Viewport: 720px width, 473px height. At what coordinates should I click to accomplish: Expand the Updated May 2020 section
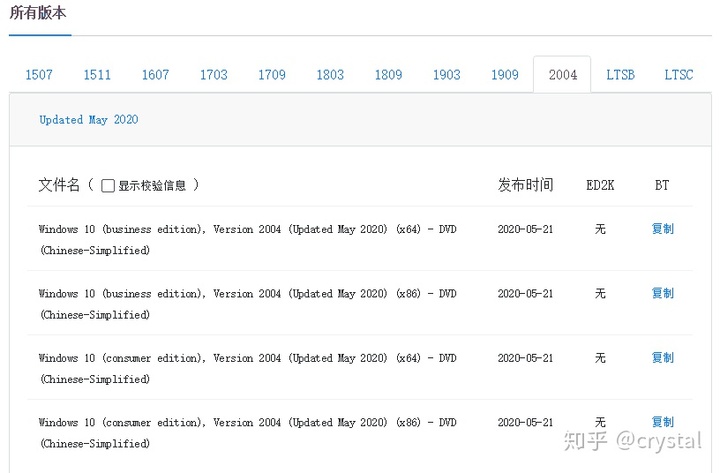pos(89,120)
